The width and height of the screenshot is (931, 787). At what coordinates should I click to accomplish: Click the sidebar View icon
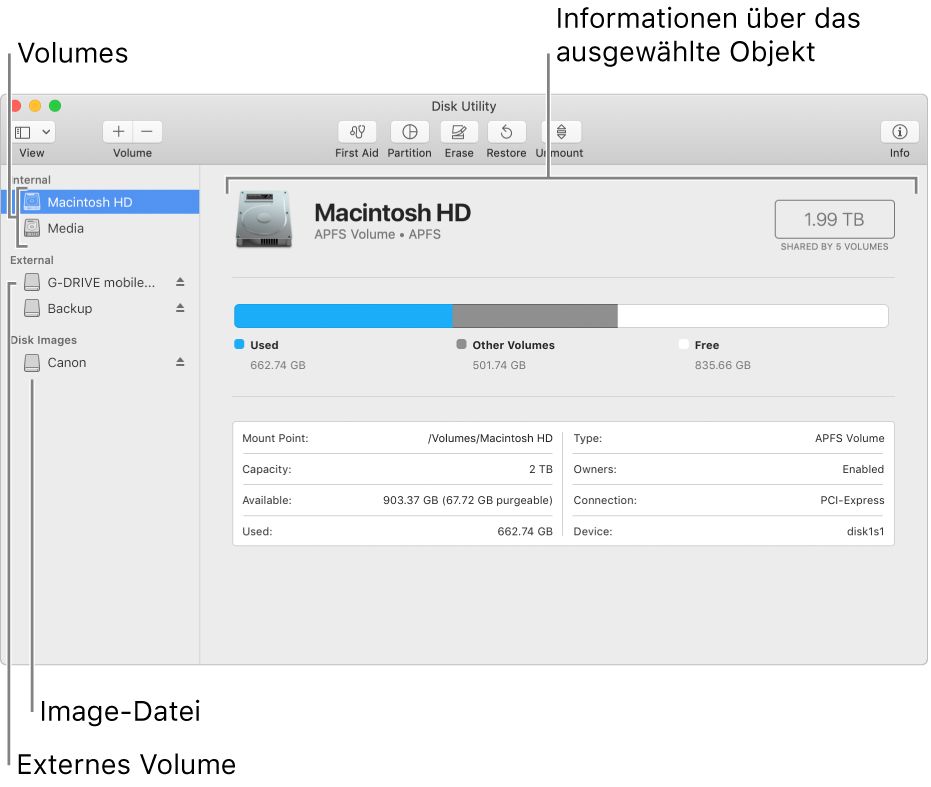[23, 132]
